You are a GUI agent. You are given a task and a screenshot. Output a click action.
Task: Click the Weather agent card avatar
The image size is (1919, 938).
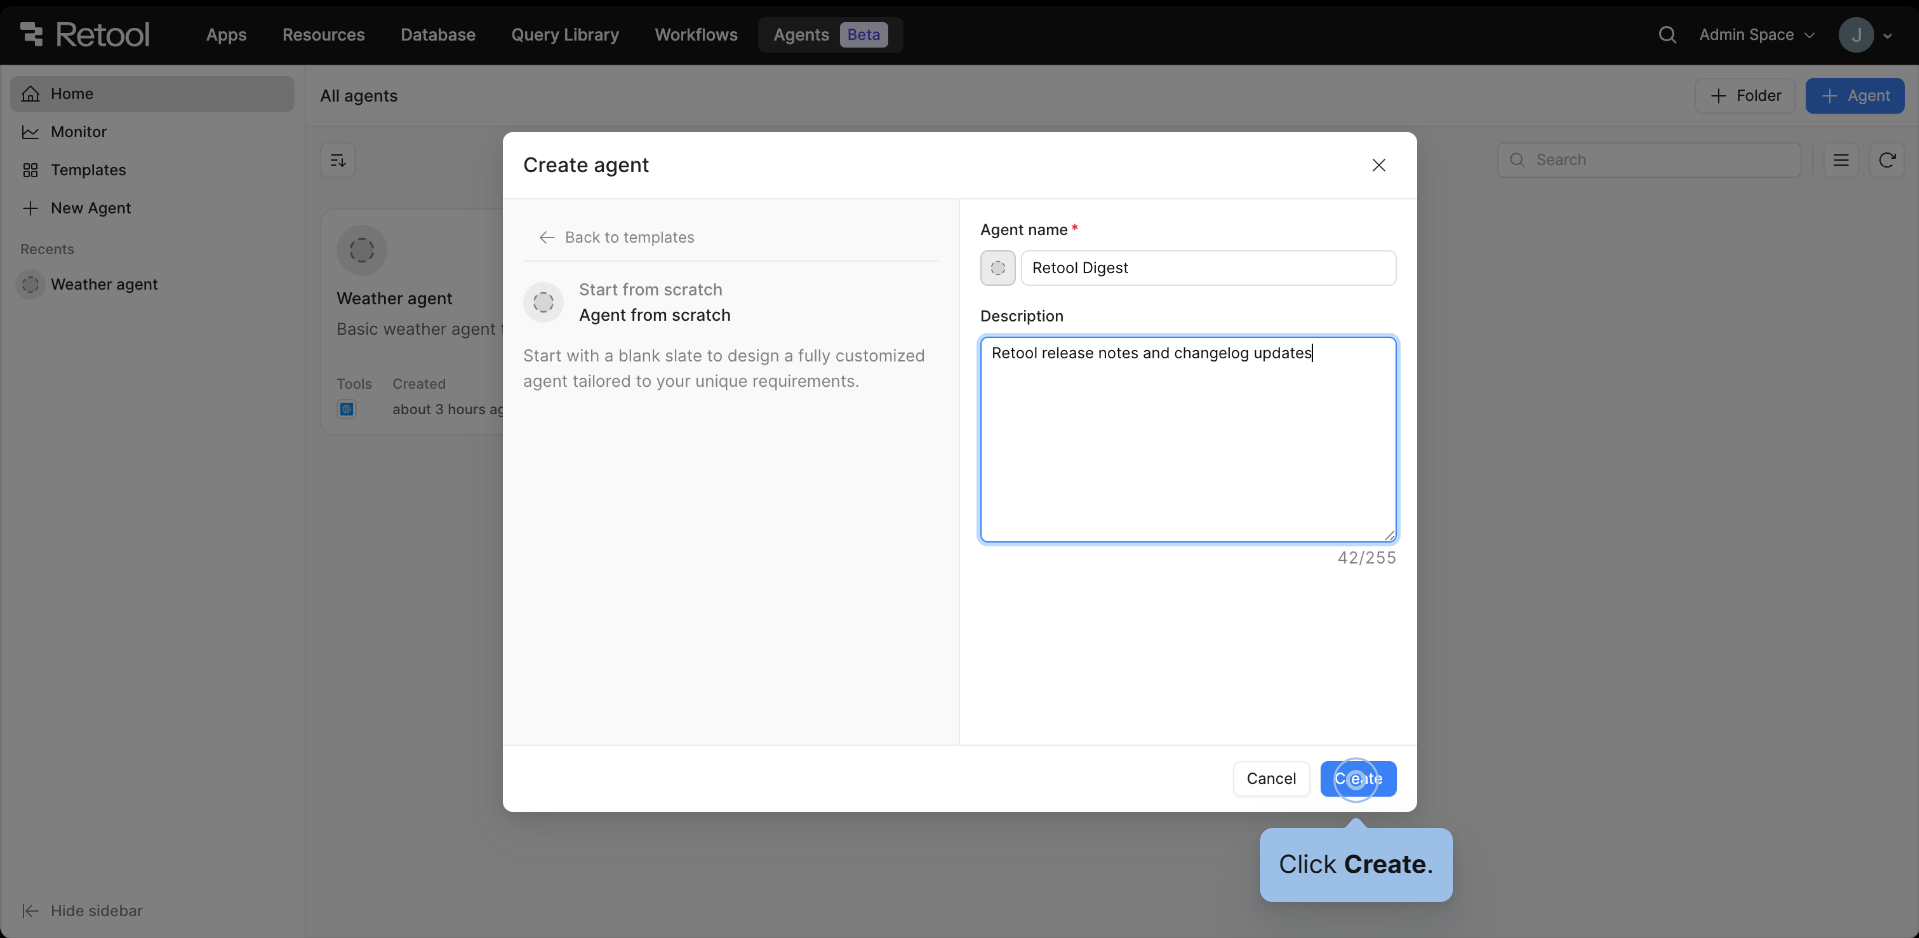pyautogui.click(x=362, y=250)
